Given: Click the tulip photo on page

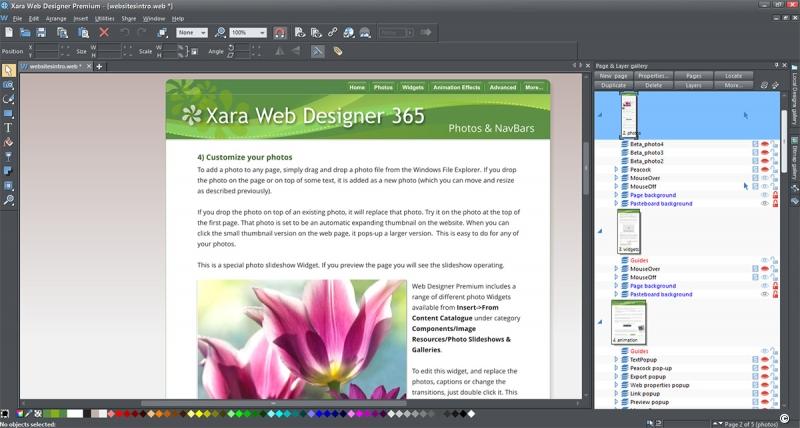Looking at the screenshot, I should tap(302, 339).
